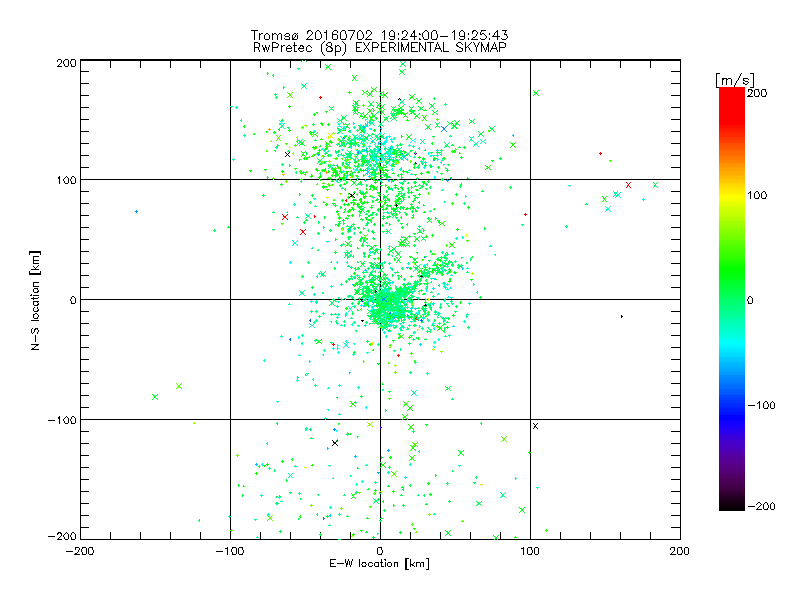Click the velocity colorbar
Viewport: 800px width, 600px height.
[732, 299]
